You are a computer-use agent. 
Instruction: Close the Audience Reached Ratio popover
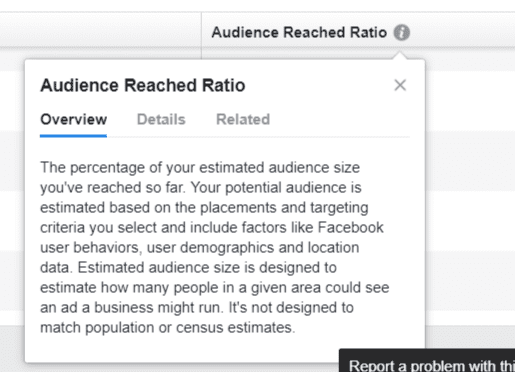click(x=400, y=85)
